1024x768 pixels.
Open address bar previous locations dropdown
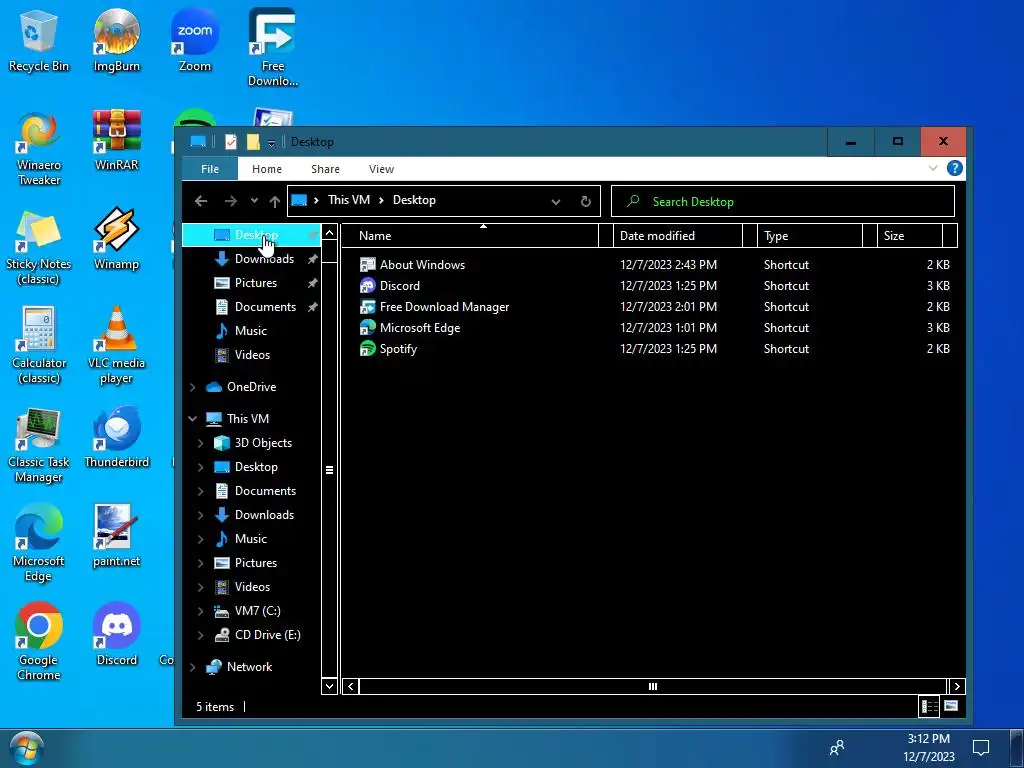(556, 202)
